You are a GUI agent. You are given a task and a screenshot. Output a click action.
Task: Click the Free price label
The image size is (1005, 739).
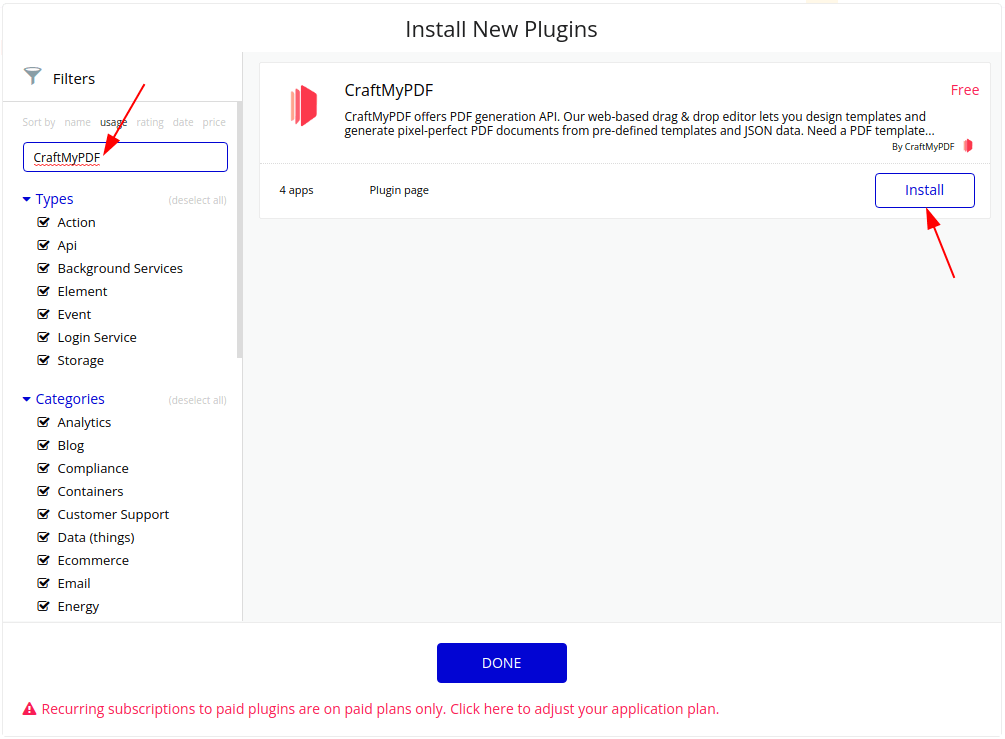click(x=965, y=90)
